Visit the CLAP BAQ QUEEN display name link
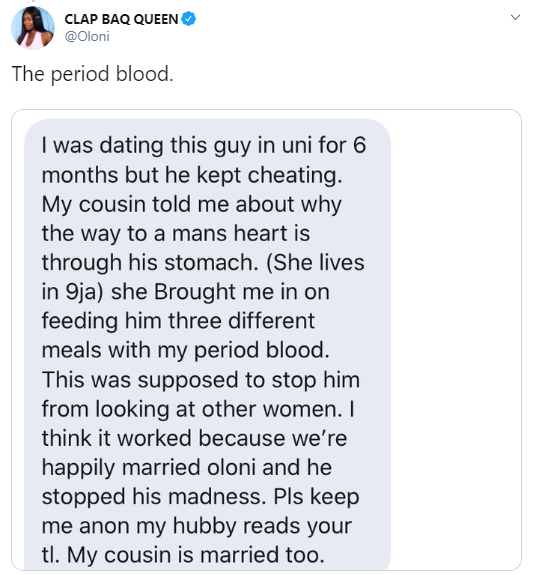The image size is (536, 575). pyautogui.click(x=121, y=19)
